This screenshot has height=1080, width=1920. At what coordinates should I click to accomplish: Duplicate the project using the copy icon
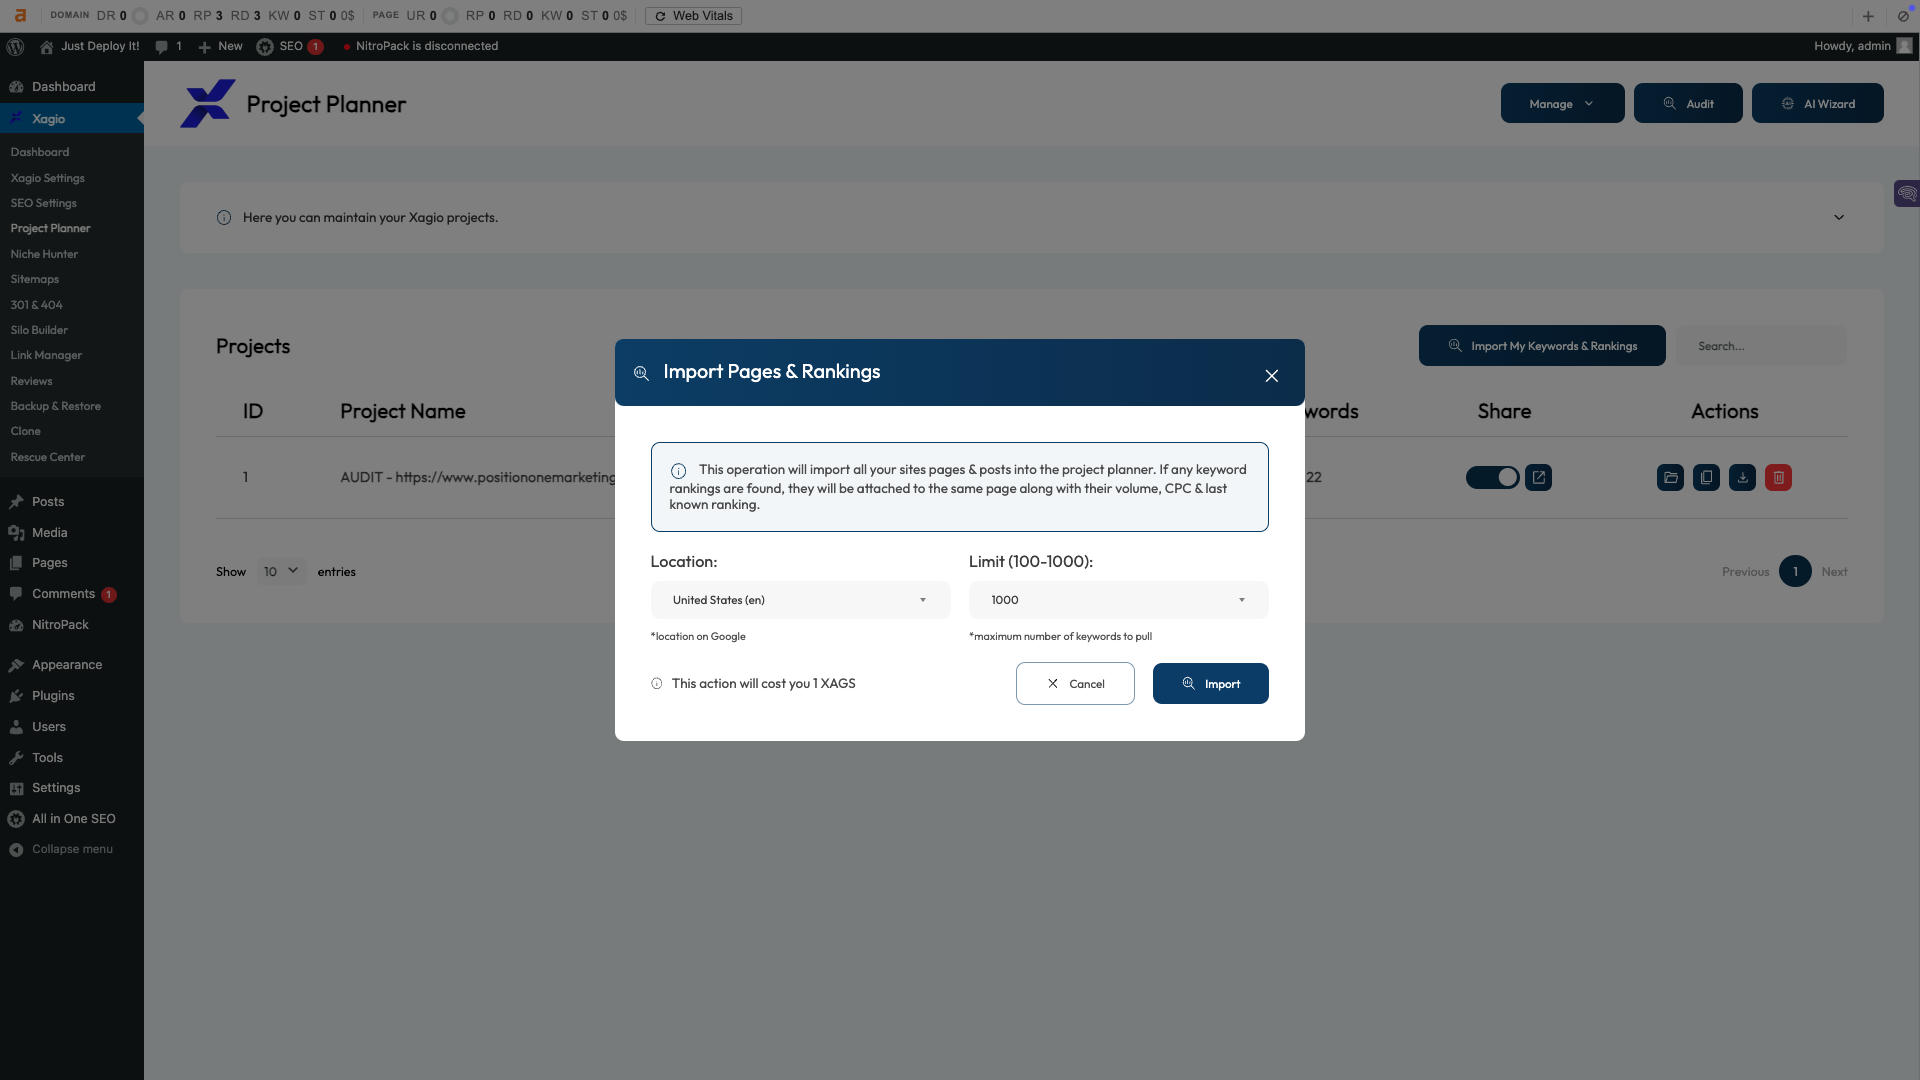1706,478
